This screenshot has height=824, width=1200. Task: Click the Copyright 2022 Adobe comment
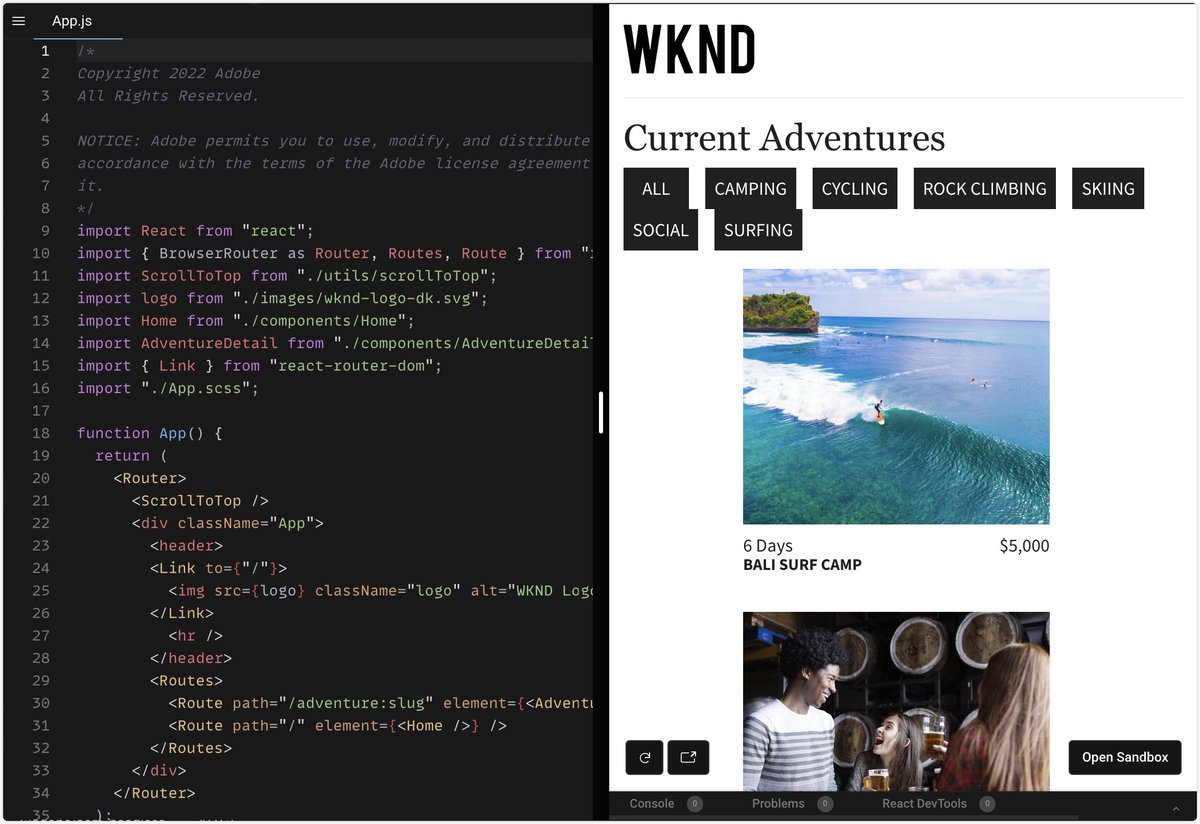(168, 73)
